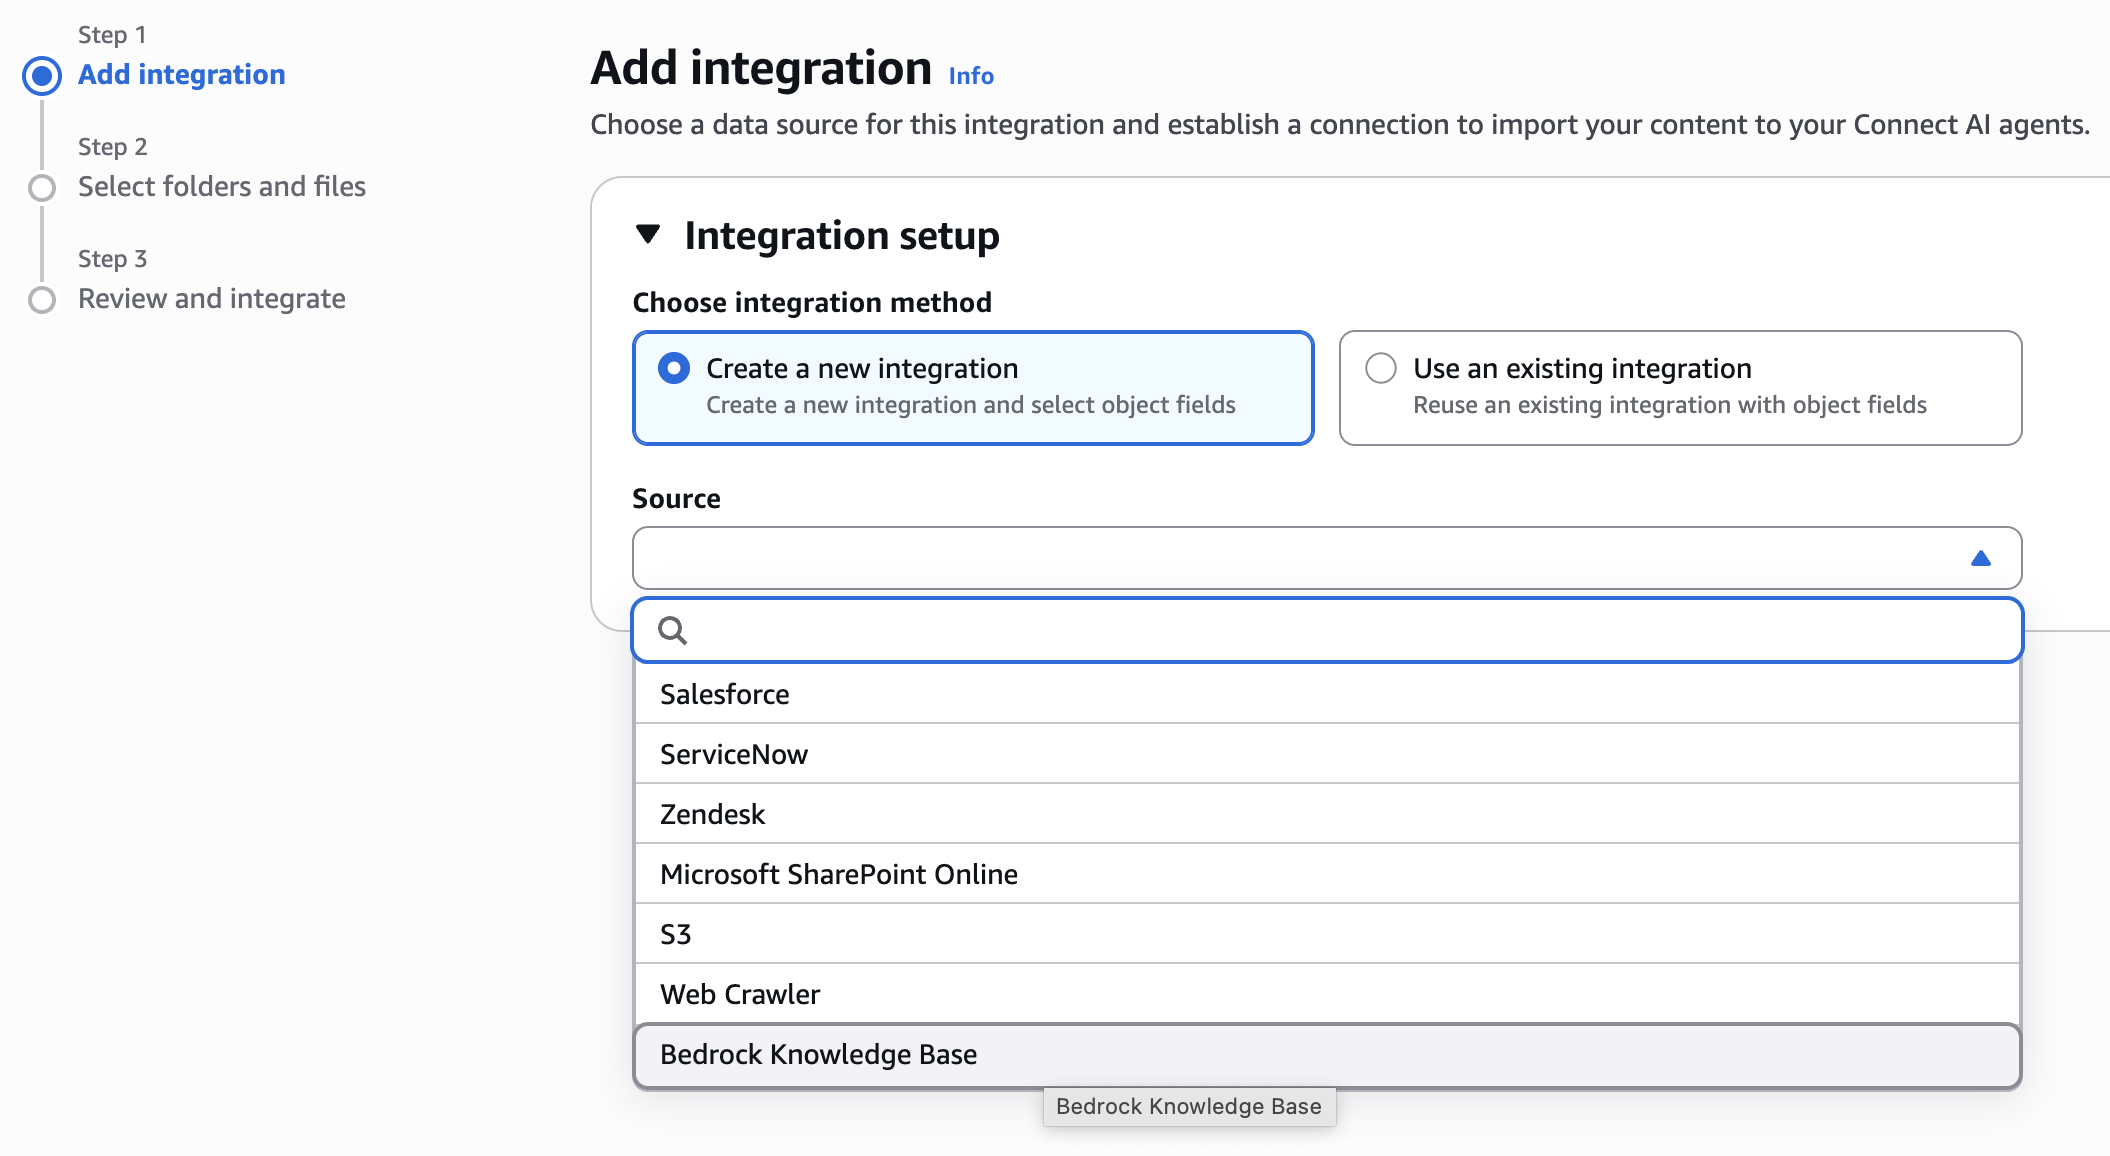Click the Step 3 circle indicator
The image size is (2110, 1156).
pyautogui.click(x=42, y=298)
